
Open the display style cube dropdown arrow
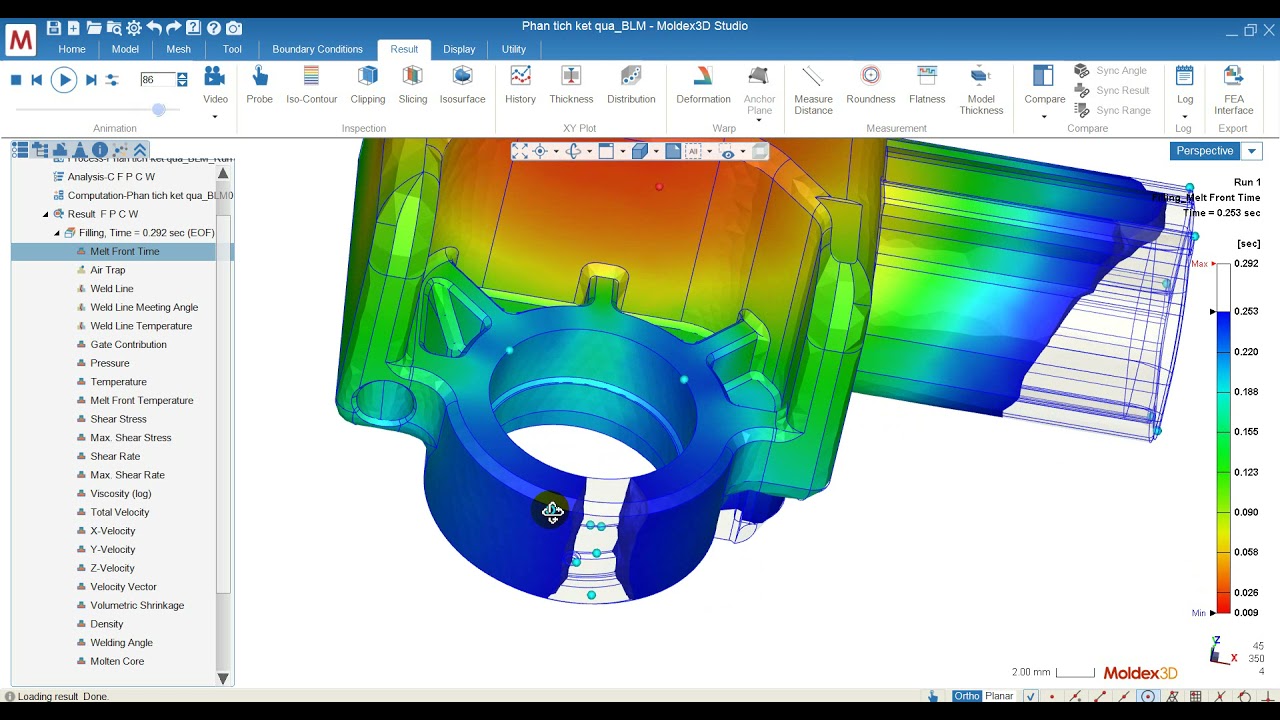656,152
